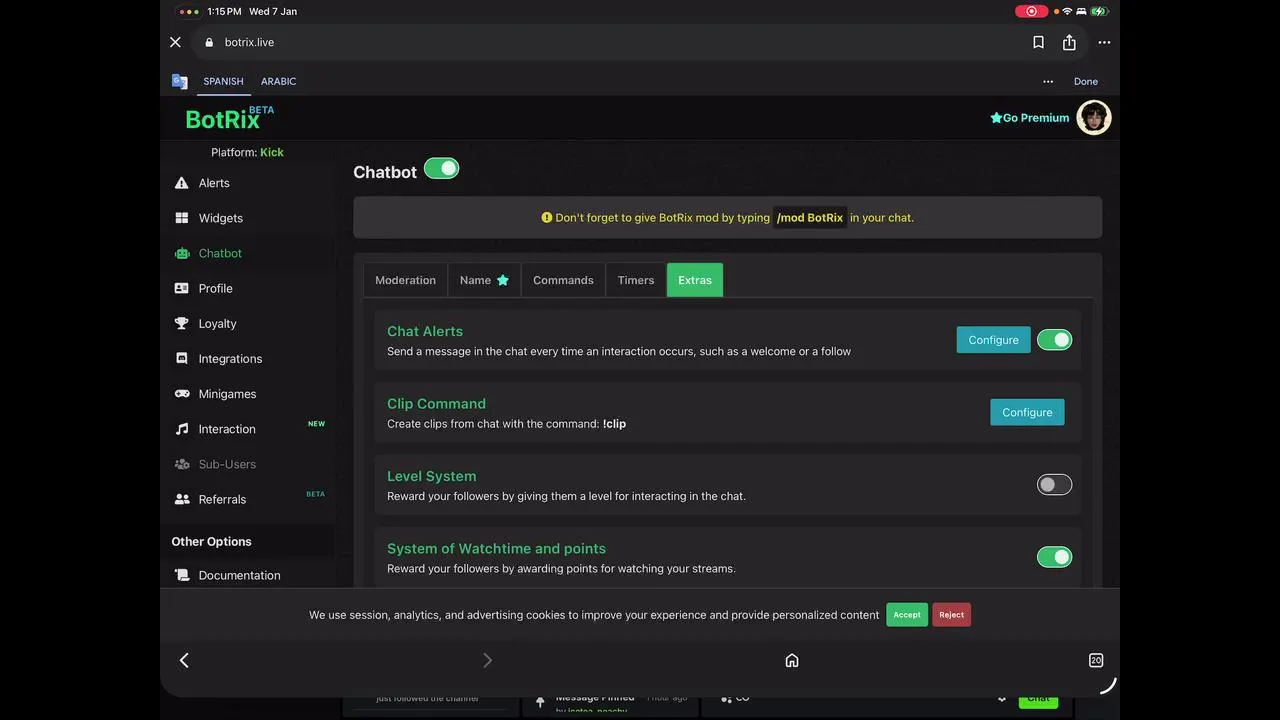Image resolution: width=1280 pixels, height=720 pixels.
Task: Open the Referrals people icon
Action: click(x=182, y=499)
